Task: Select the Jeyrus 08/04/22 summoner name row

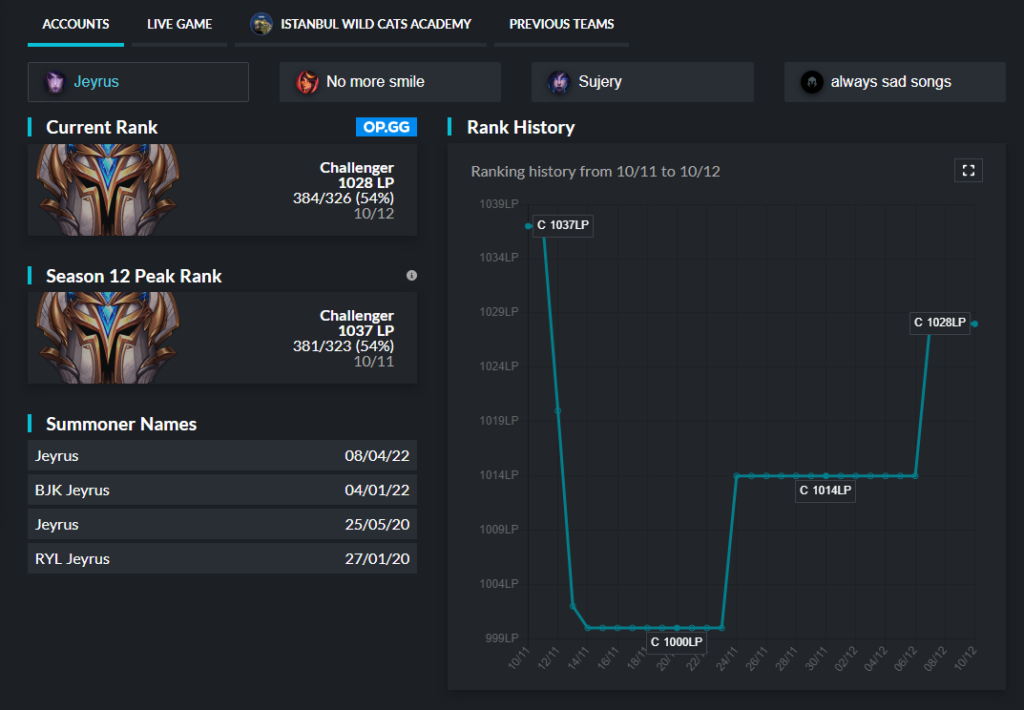Action: (222, 456)
